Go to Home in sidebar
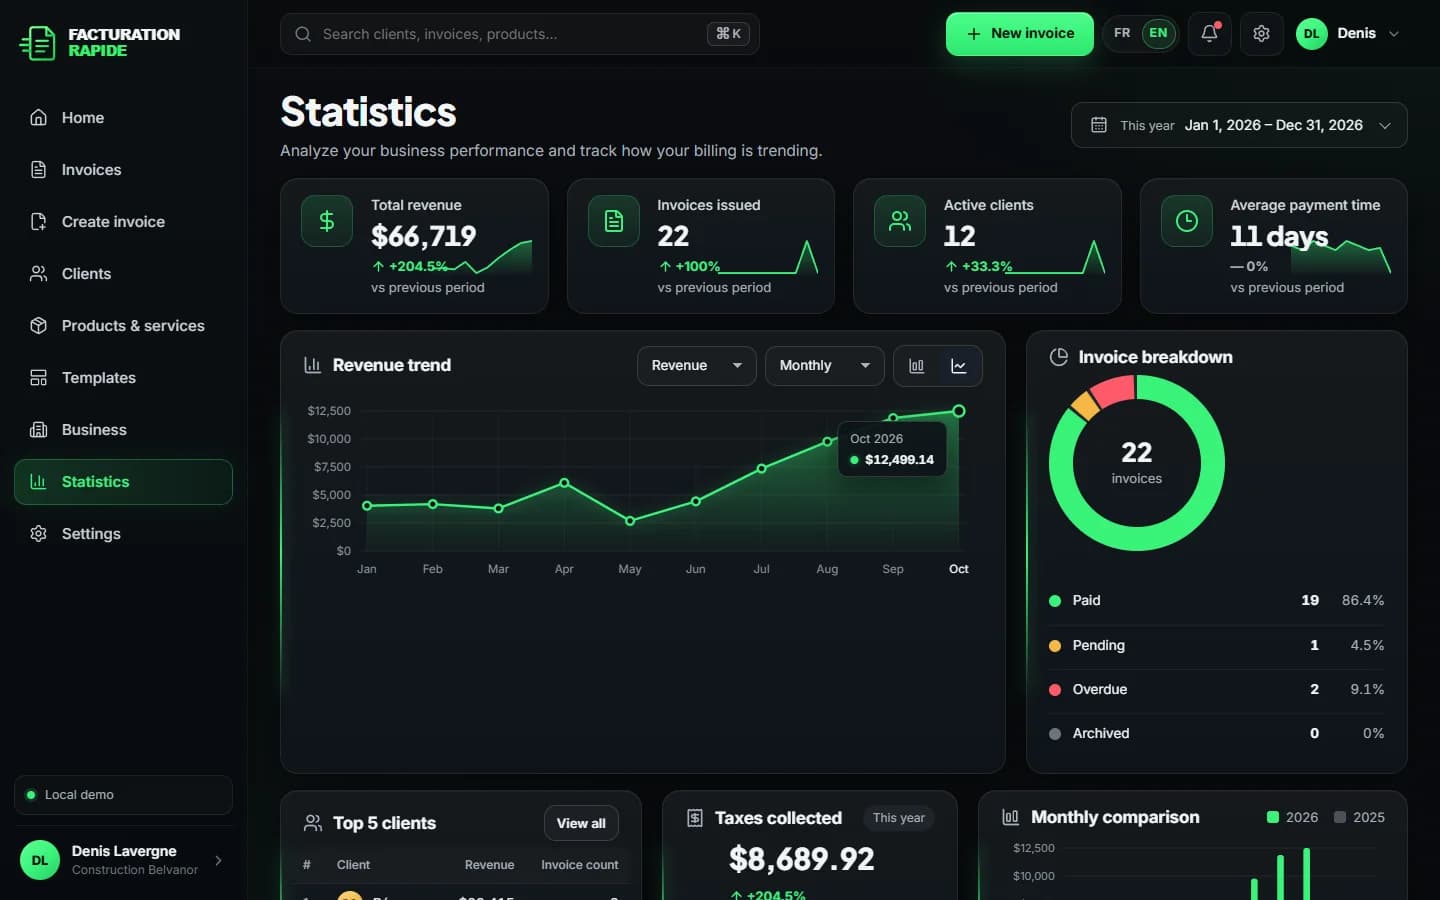The height and width of the screenshot is (900, 1440). [x=123, y=118]
